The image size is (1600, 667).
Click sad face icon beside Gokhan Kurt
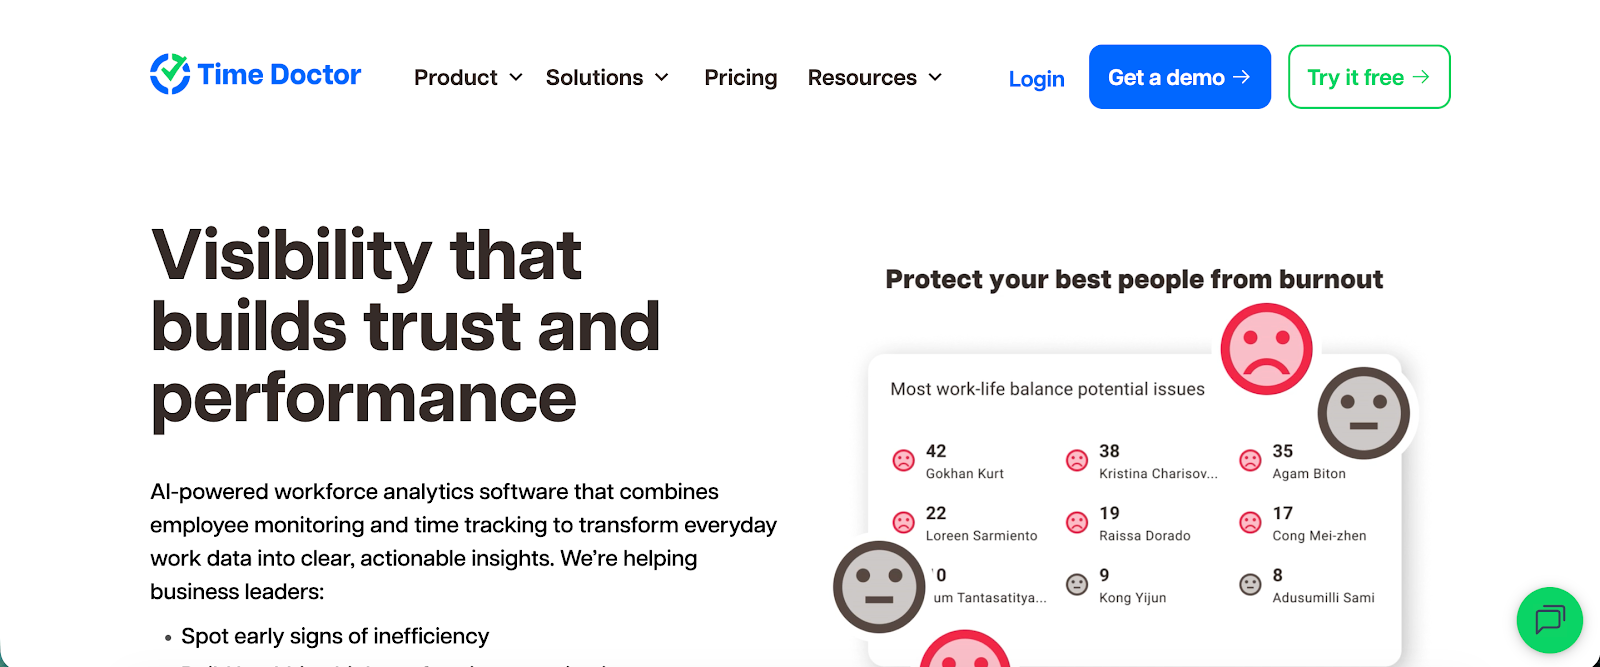903,461
